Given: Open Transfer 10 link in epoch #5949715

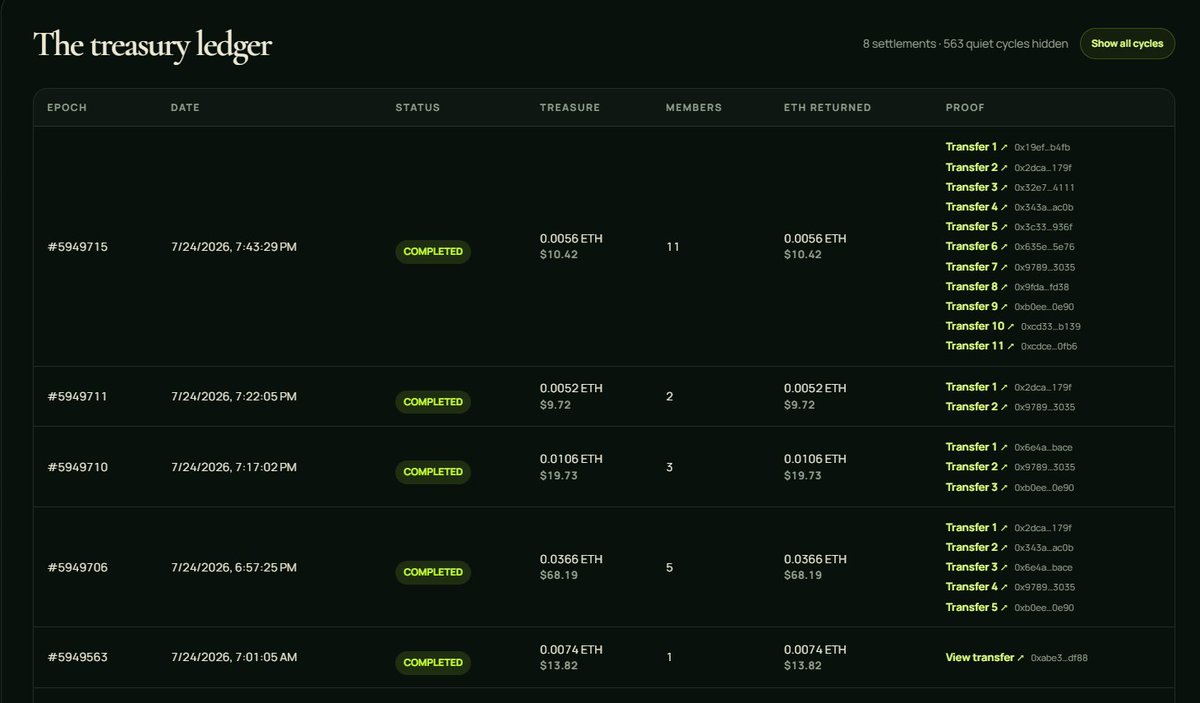Looking at the screenshot, I should 980,326.
